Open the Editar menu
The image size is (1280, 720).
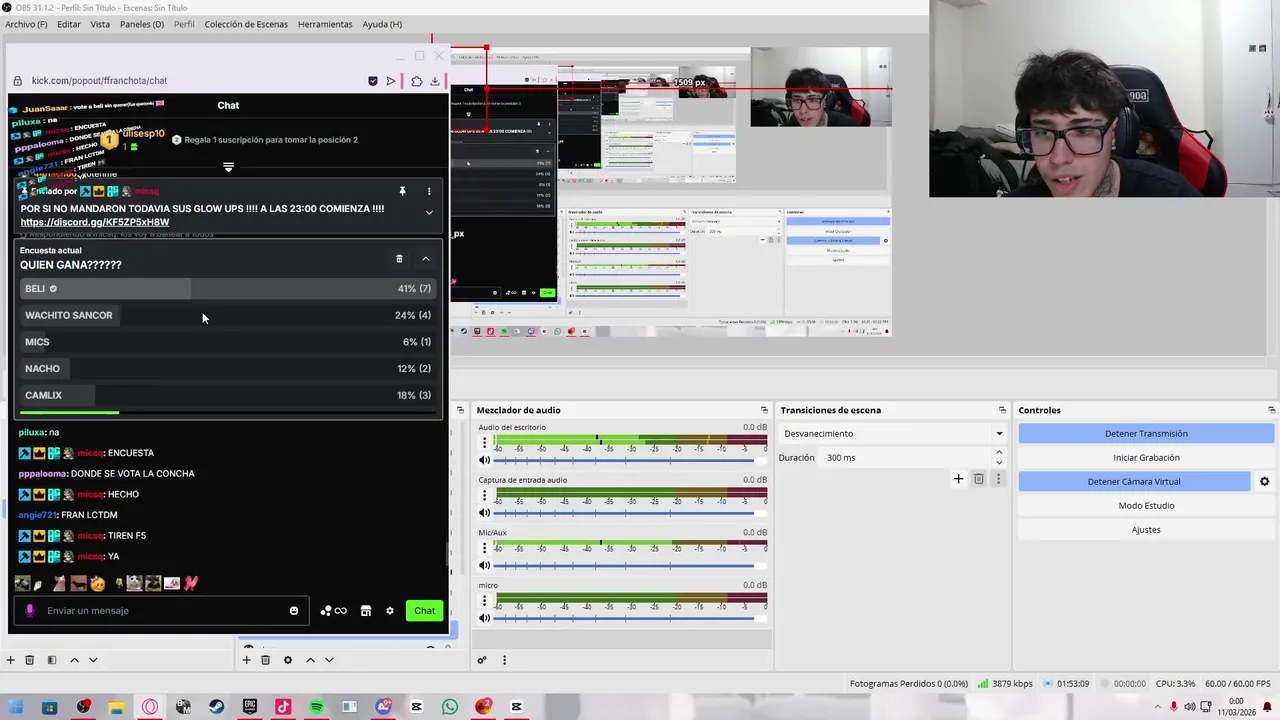pos(69,24)
